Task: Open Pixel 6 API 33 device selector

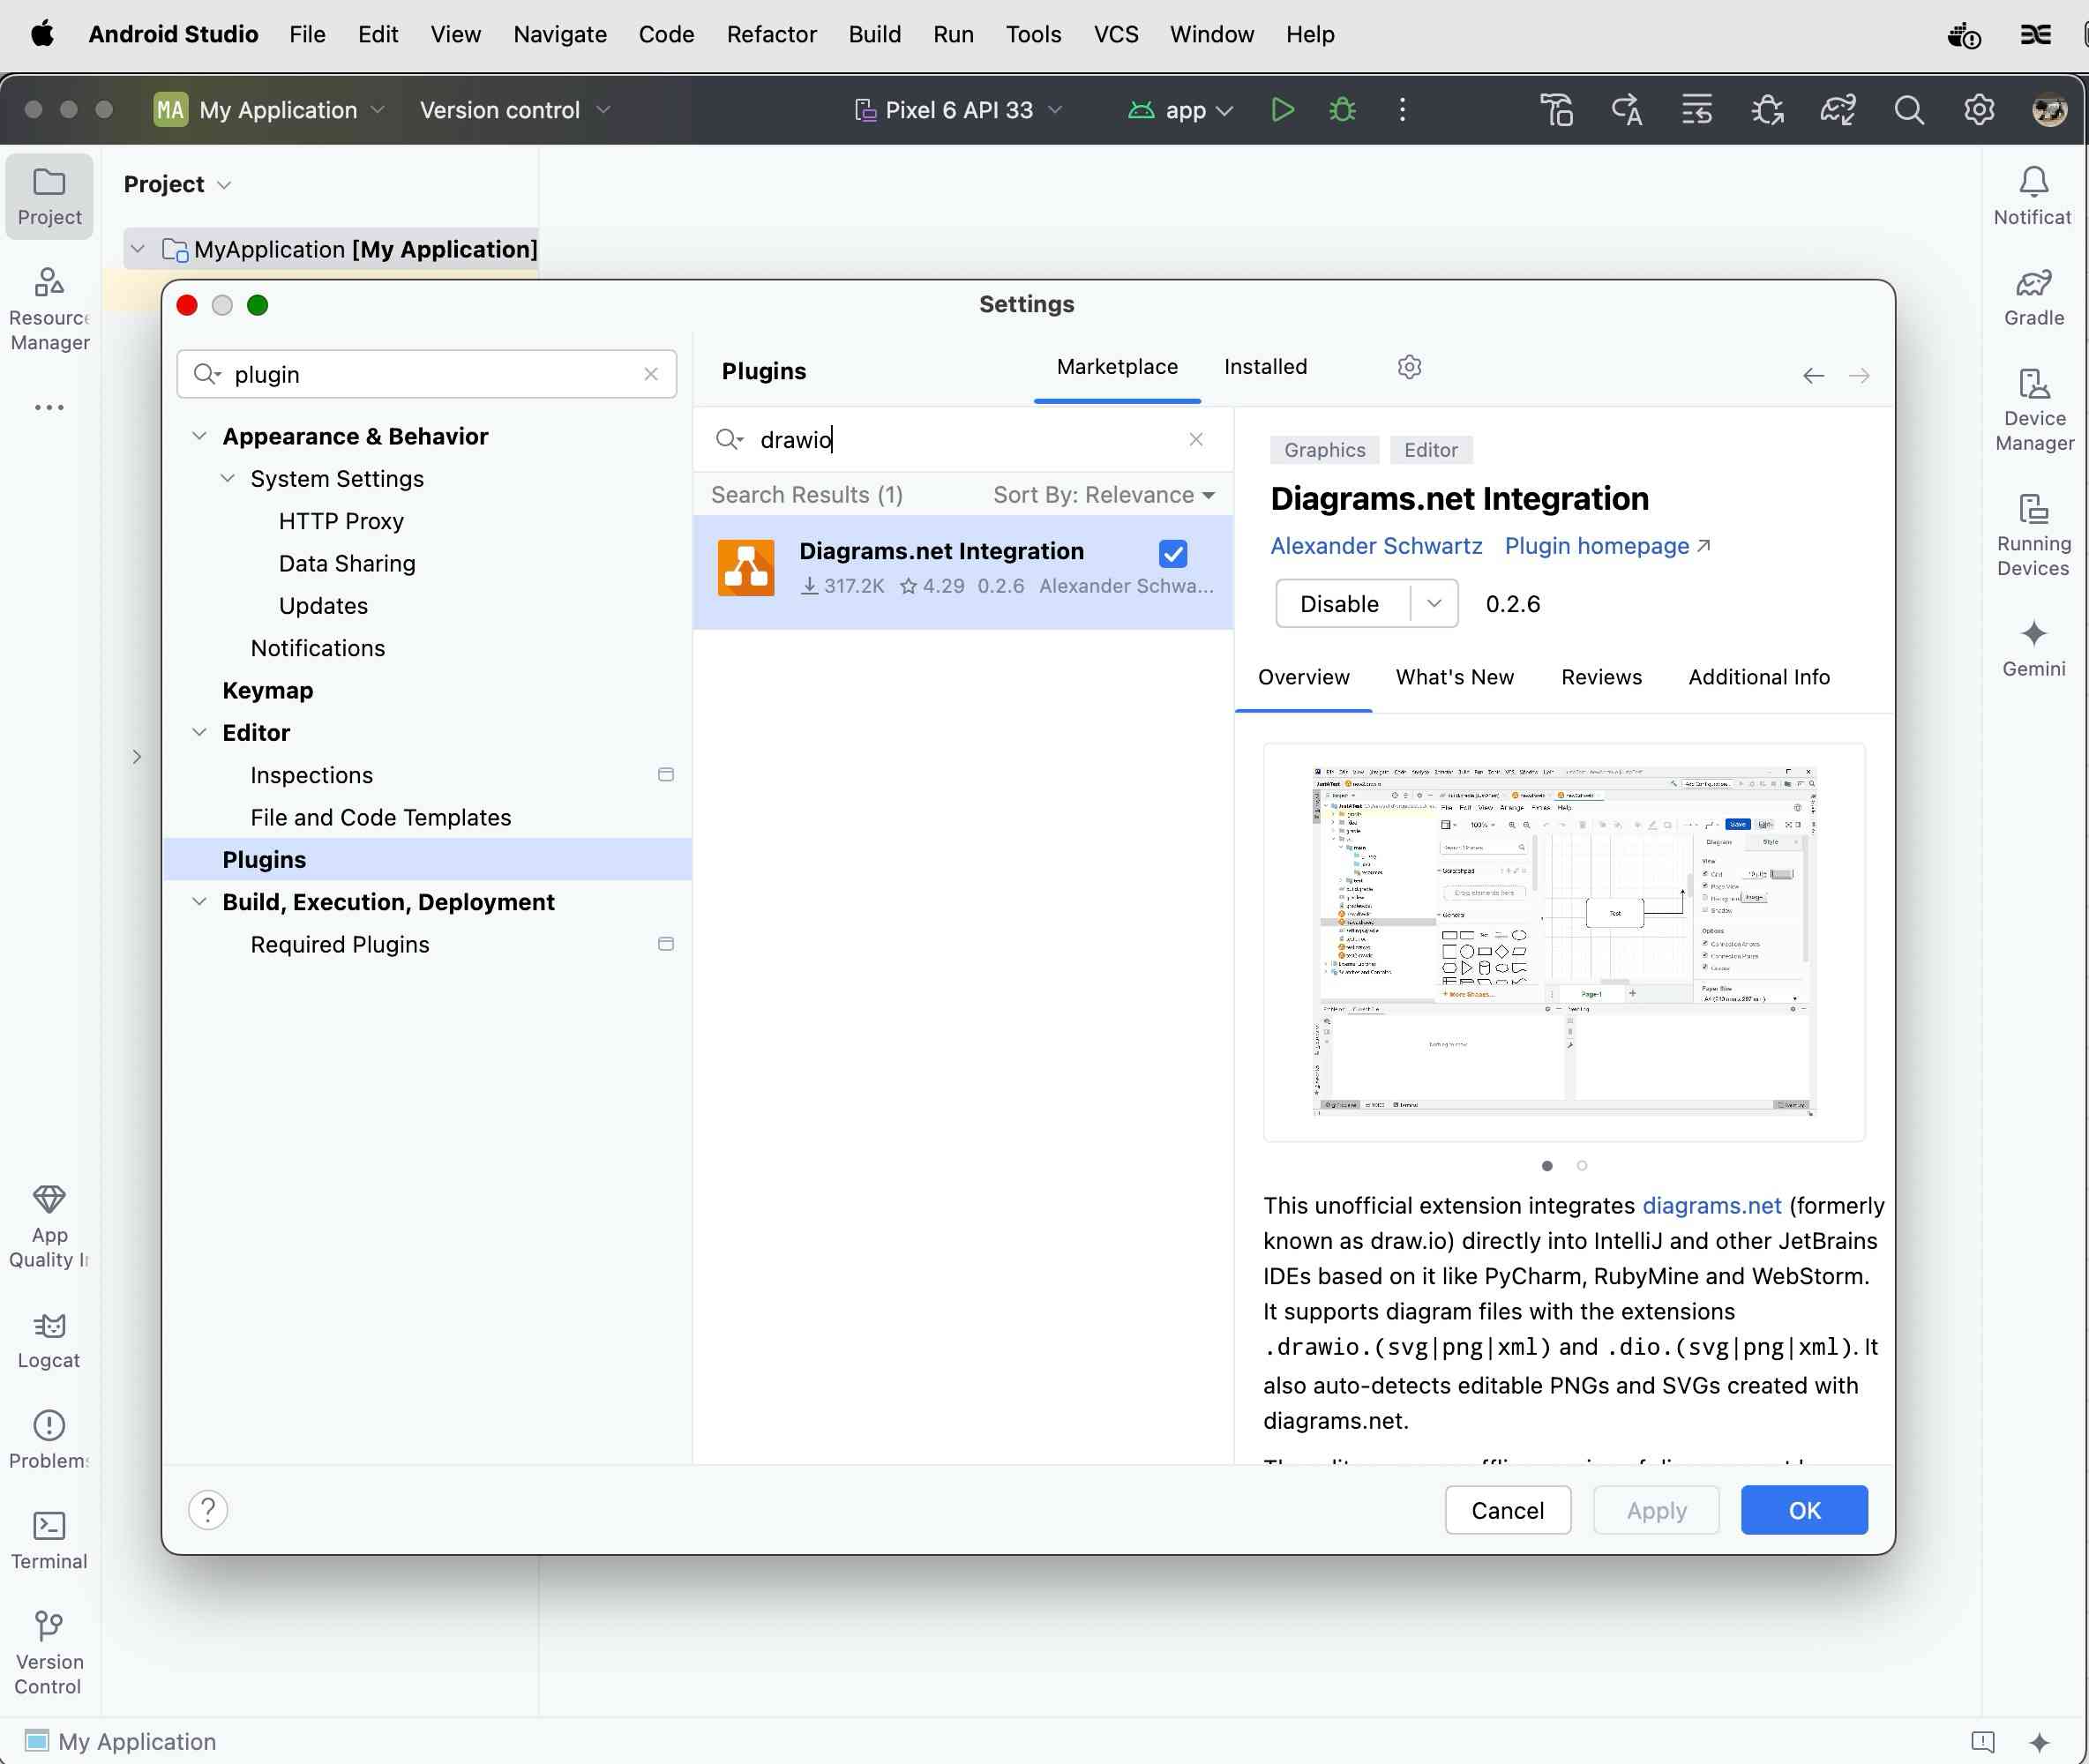Action: pos(958,110)
